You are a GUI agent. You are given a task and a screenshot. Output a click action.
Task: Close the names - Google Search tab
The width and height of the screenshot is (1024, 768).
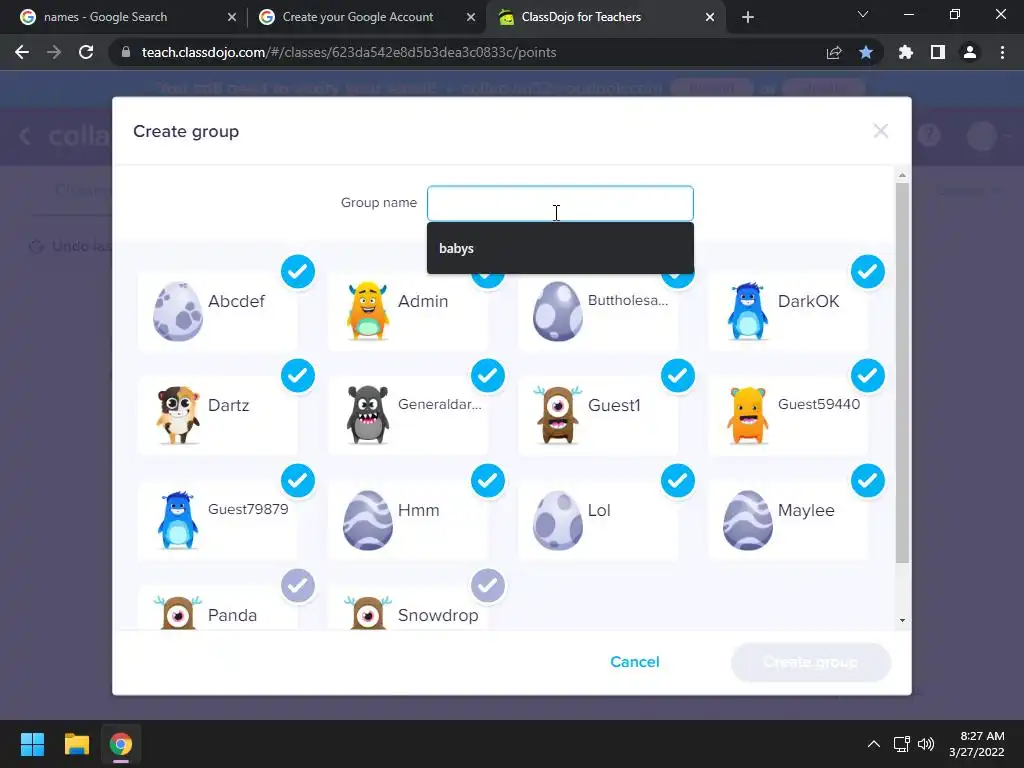(231, 17)
